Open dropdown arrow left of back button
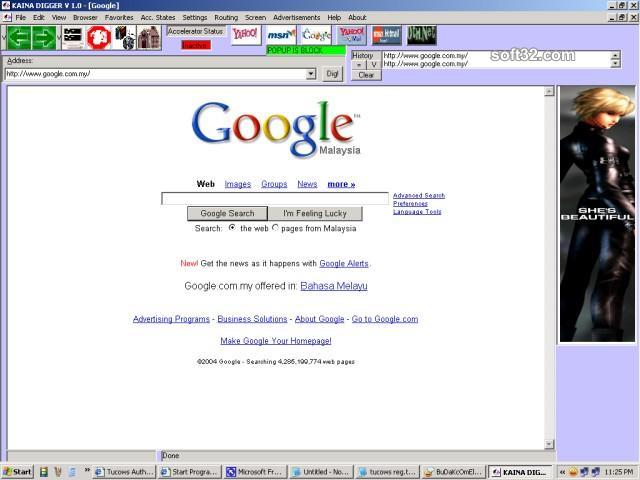The image size is (640, 480). [4, 38]
